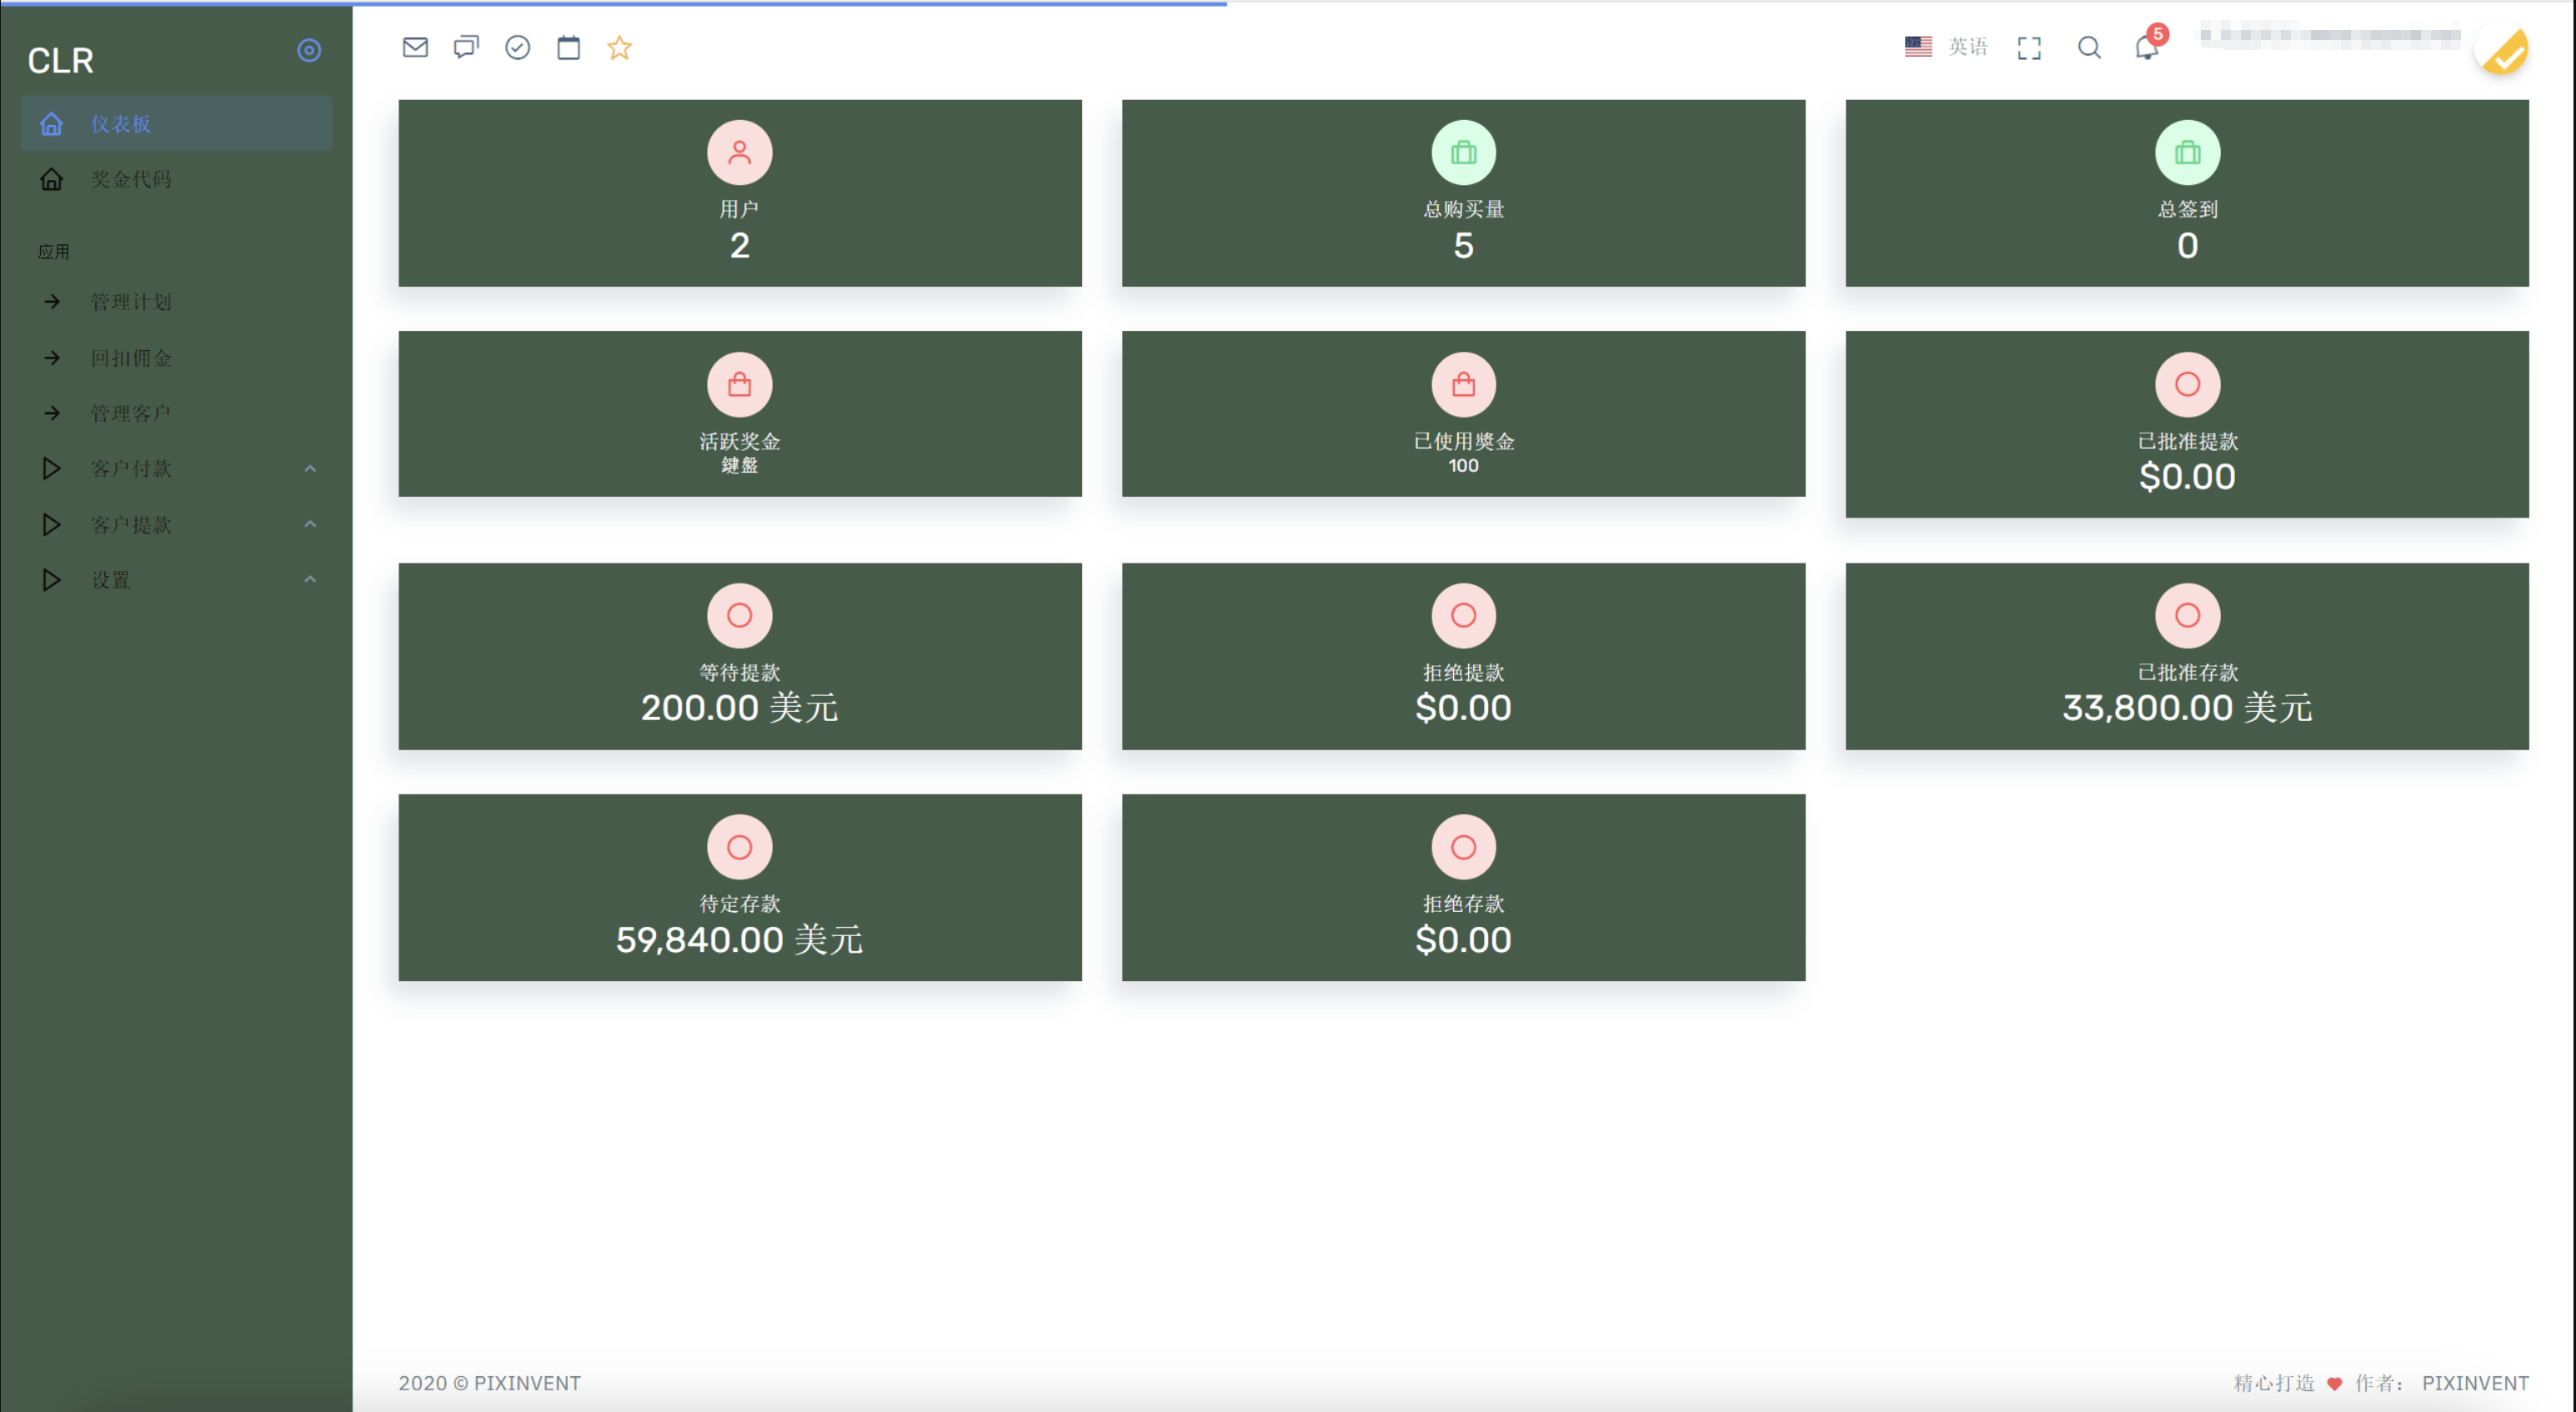Click the chat/comment icon in toolbar
Screen dimensions: 2576x1412
point(464,47)
